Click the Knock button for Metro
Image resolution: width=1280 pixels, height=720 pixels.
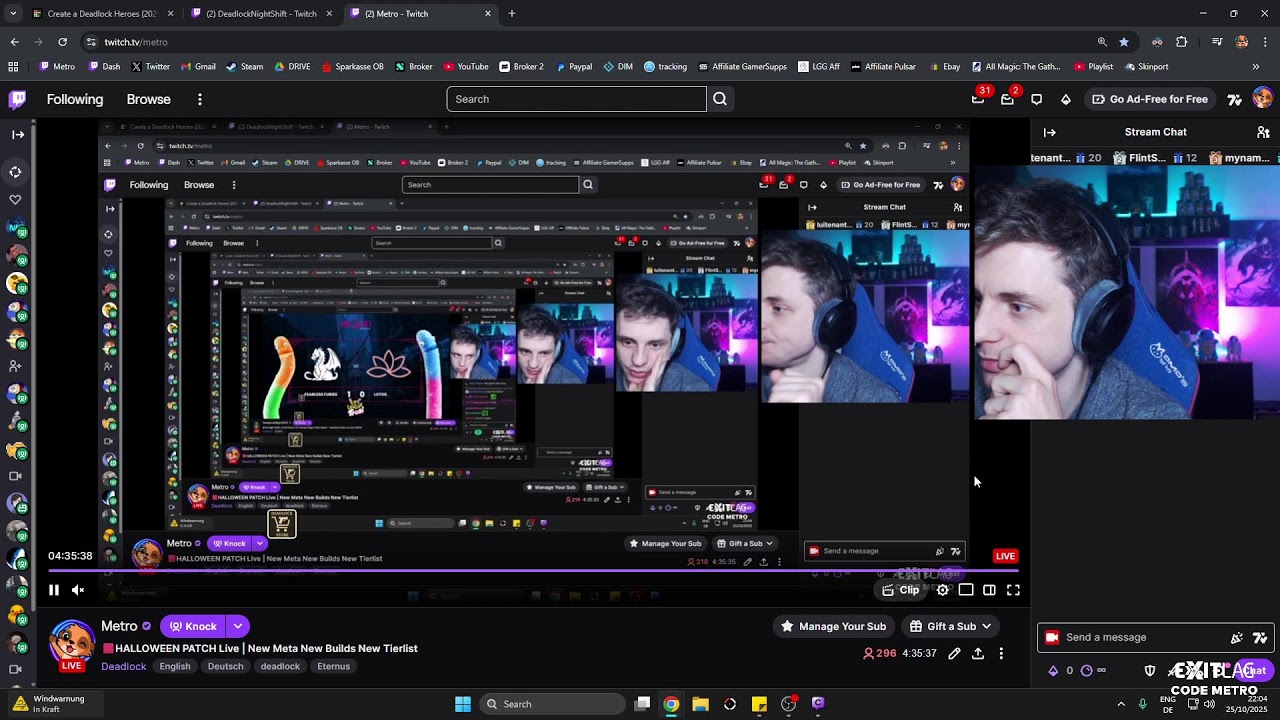(193, 626)
